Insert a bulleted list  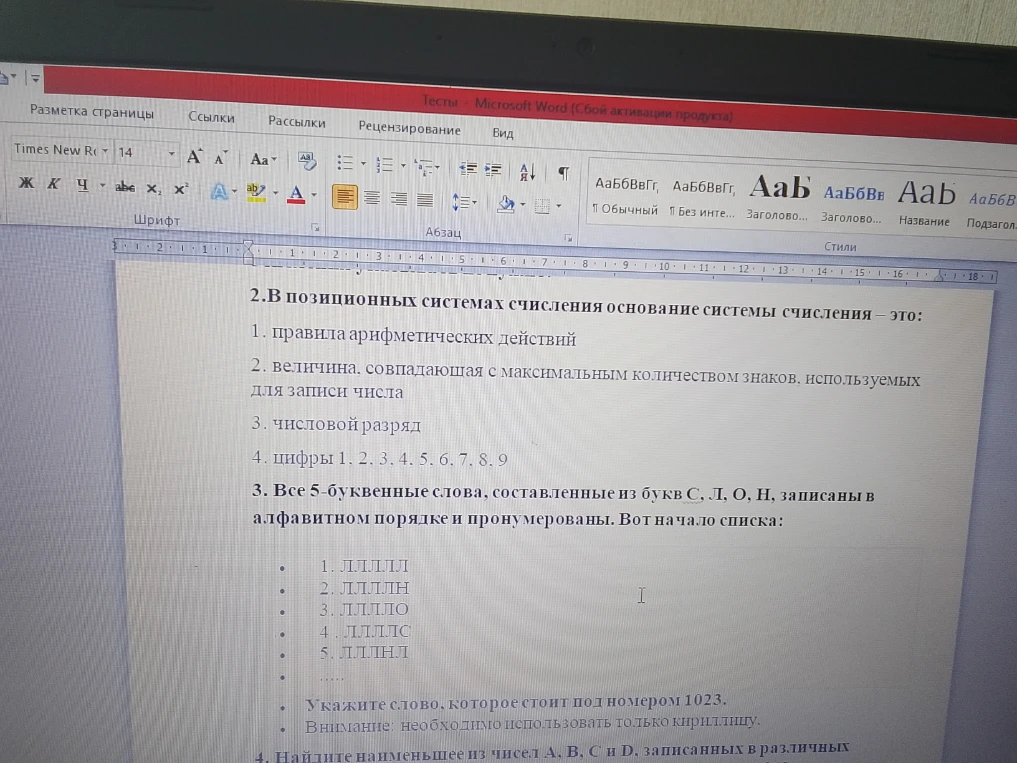coord(344,162)
